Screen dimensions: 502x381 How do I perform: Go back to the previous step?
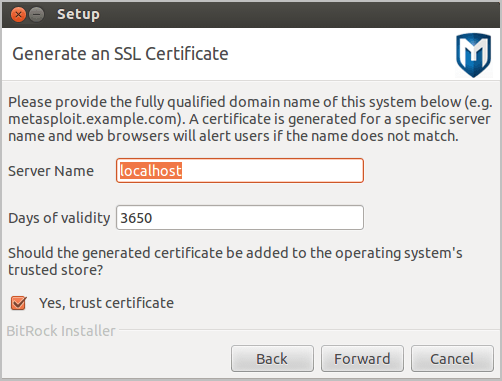pyautogui.click(x=272, y=359)
